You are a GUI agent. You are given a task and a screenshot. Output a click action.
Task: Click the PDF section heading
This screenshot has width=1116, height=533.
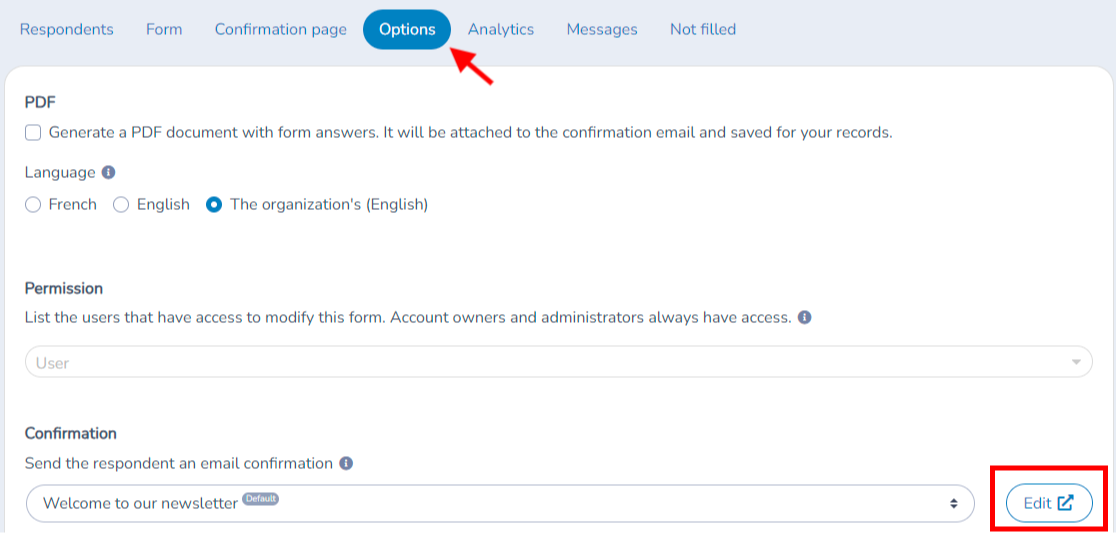(x=40, y=102)
